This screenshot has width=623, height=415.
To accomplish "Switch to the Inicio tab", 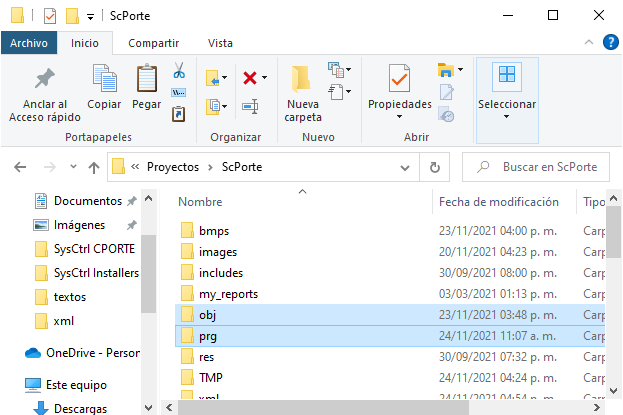I will coord(85,43).
